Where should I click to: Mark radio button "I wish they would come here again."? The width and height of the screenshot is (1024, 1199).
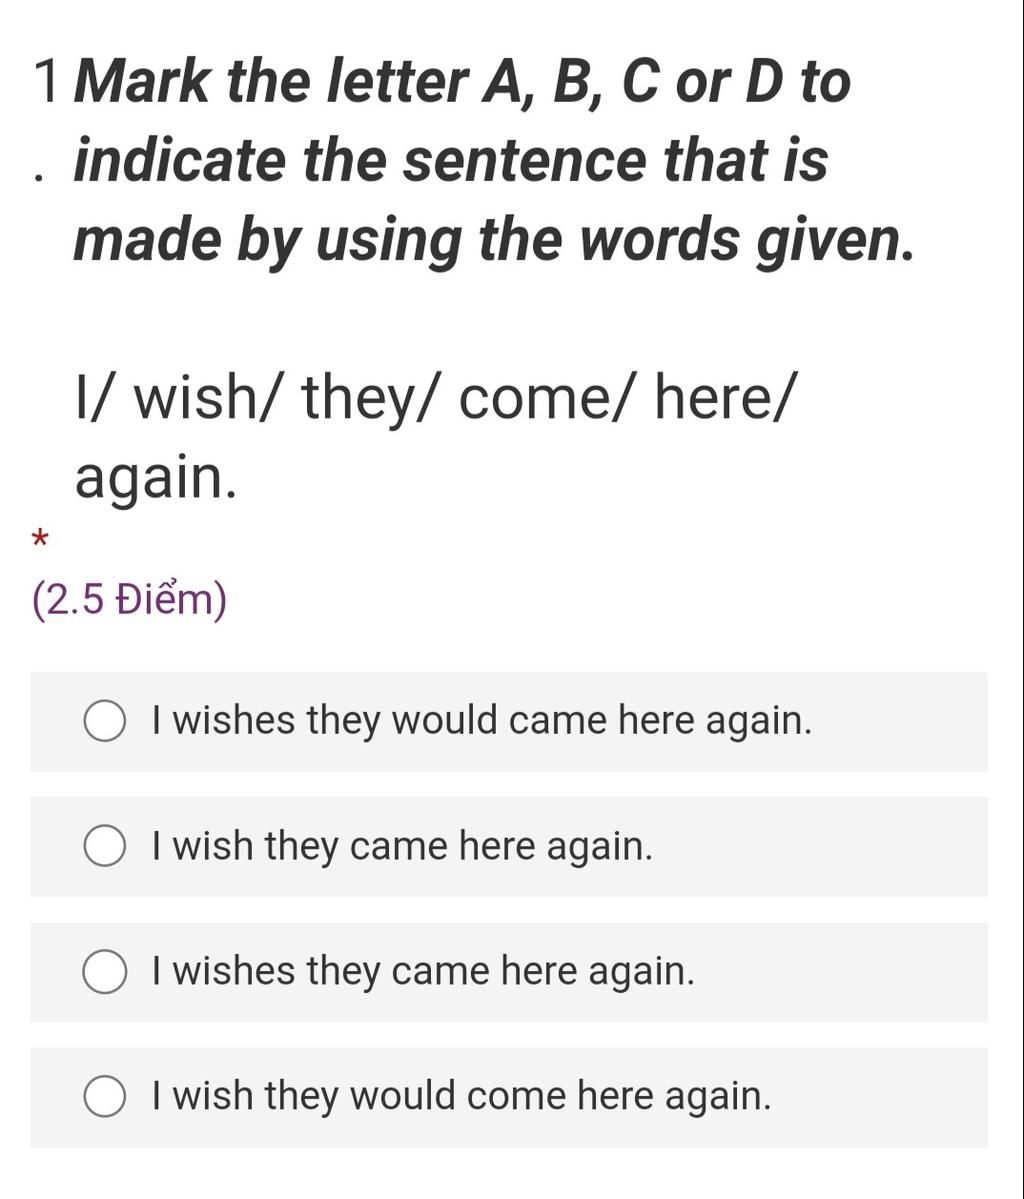click(x=104, y=1096)
